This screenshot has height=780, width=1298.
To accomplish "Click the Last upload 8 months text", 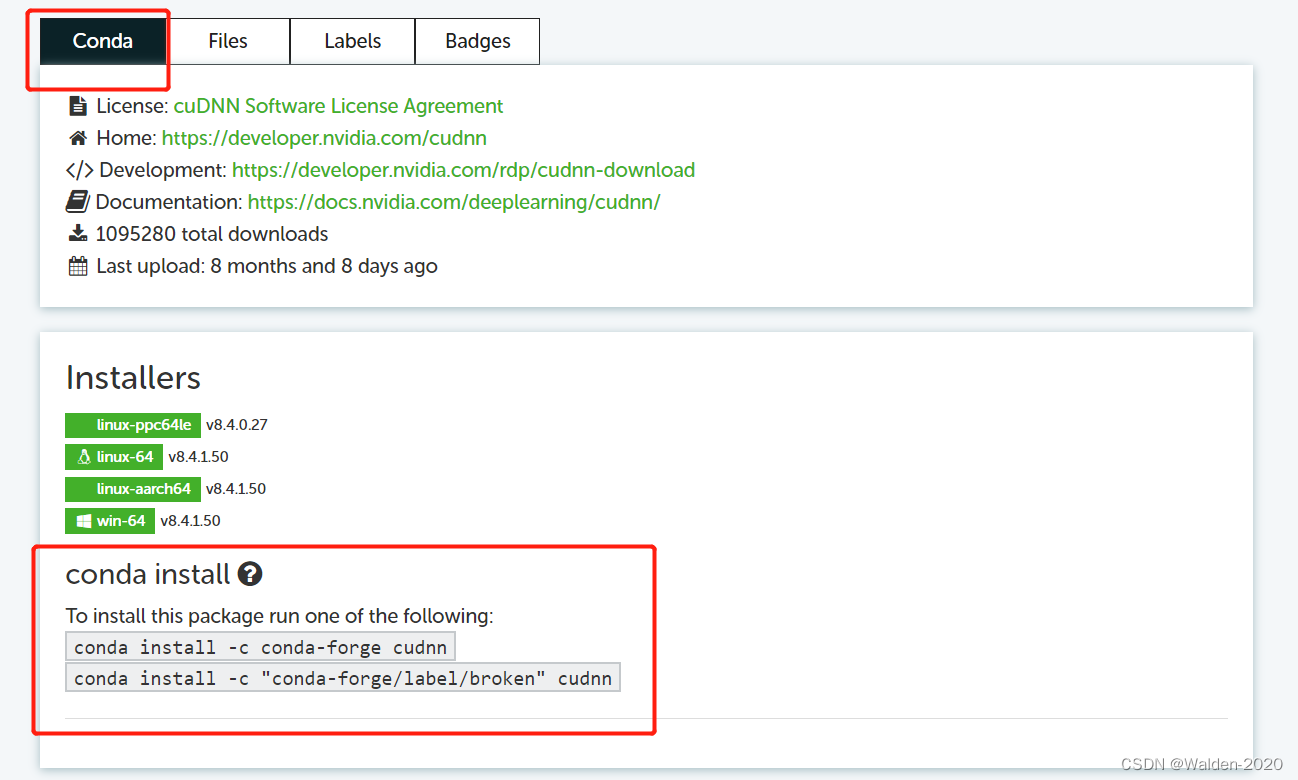I will pyautogui.click(x=267, y=266).
